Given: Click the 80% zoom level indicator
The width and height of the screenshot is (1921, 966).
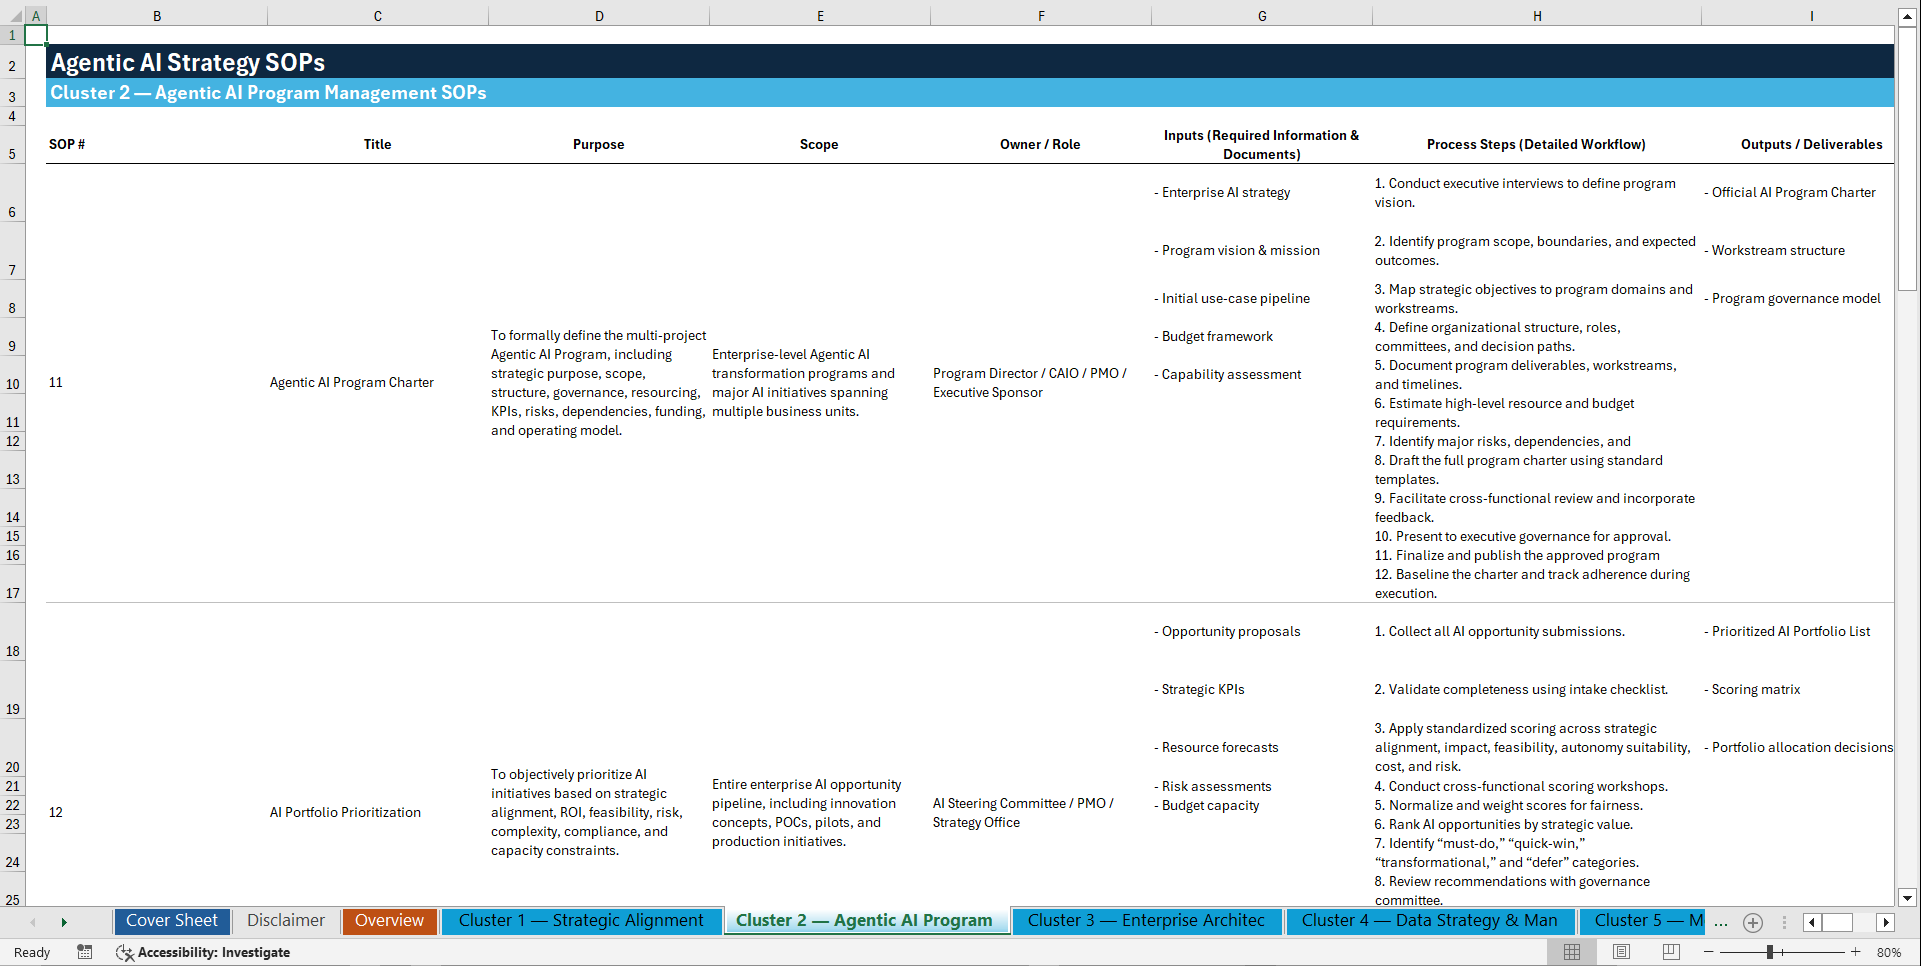Looking at the screenshot, I should click(1889, 952).
